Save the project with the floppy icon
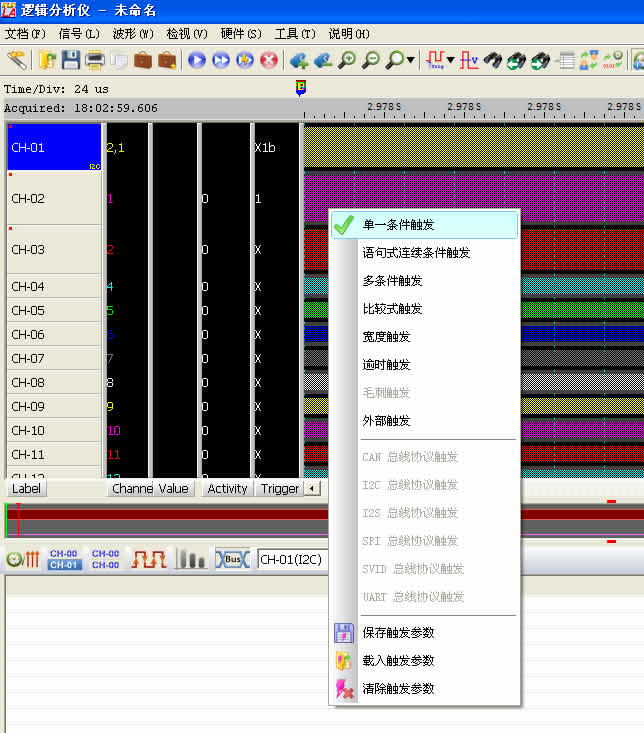Image resolution: width=644 pixels, height=733 pixels. point(71,60)
